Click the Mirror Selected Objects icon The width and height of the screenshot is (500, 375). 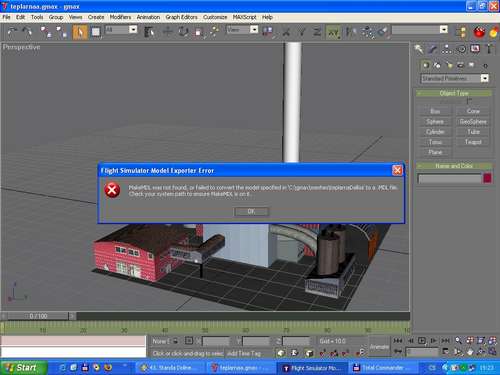pos(351,32)
